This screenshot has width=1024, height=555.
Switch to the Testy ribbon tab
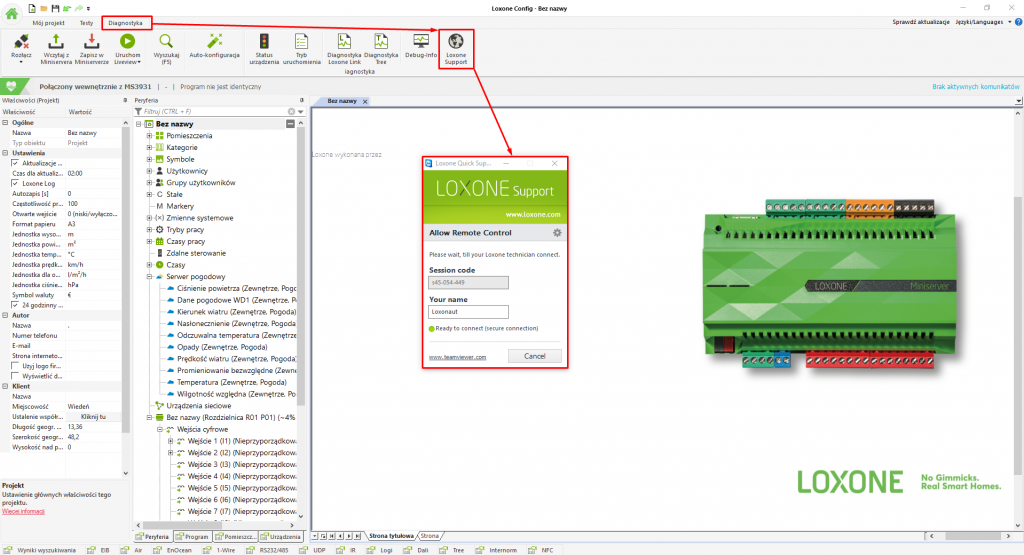86,21
